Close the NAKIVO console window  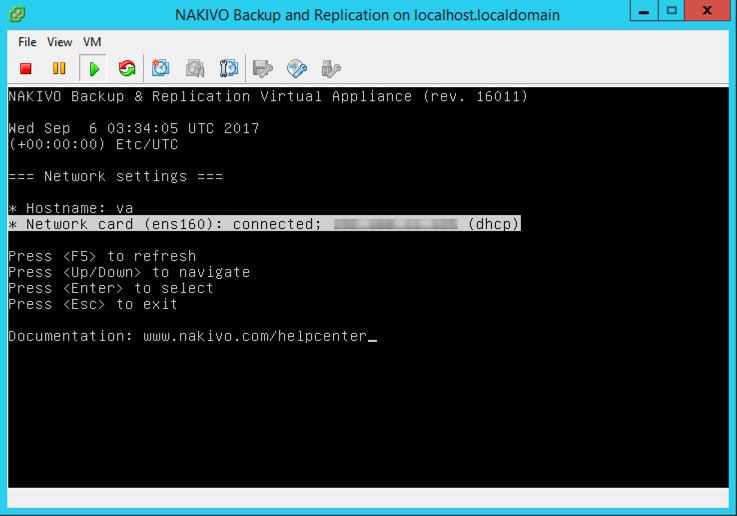(707, 10)
